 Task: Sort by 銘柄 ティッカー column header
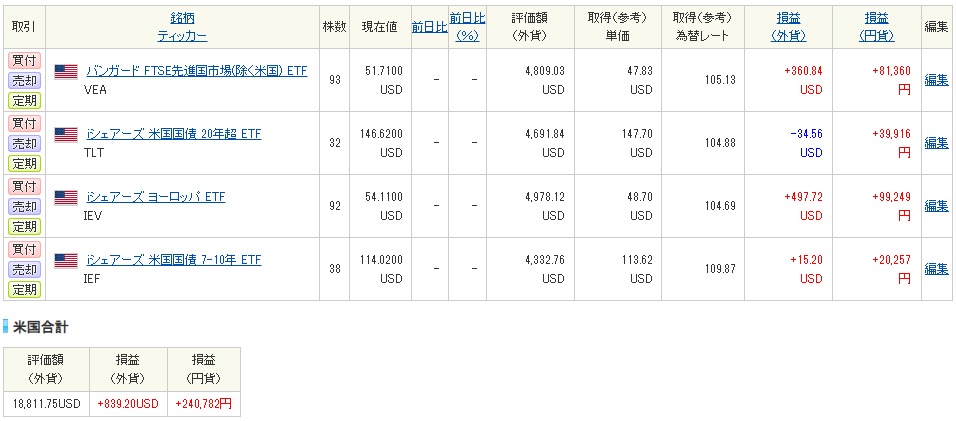[182, 27]
